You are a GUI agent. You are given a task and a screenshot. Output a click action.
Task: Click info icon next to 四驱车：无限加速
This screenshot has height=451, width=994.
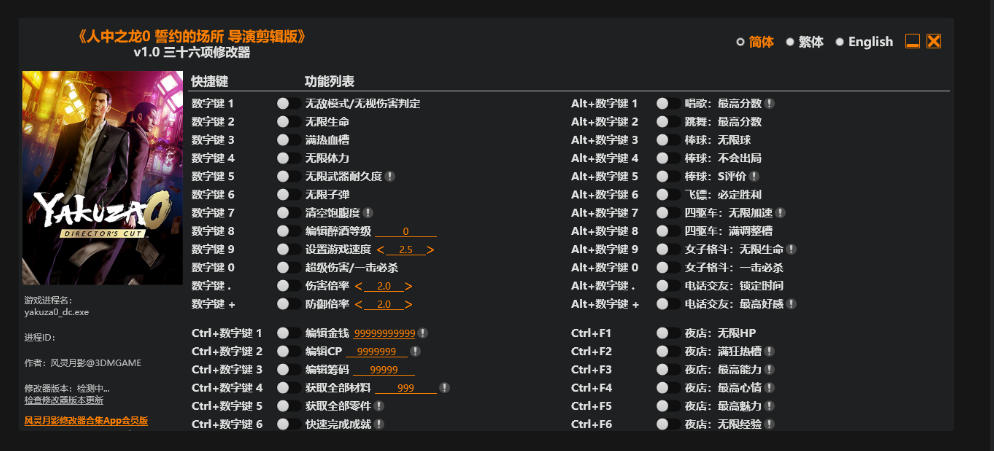[780, 212]
